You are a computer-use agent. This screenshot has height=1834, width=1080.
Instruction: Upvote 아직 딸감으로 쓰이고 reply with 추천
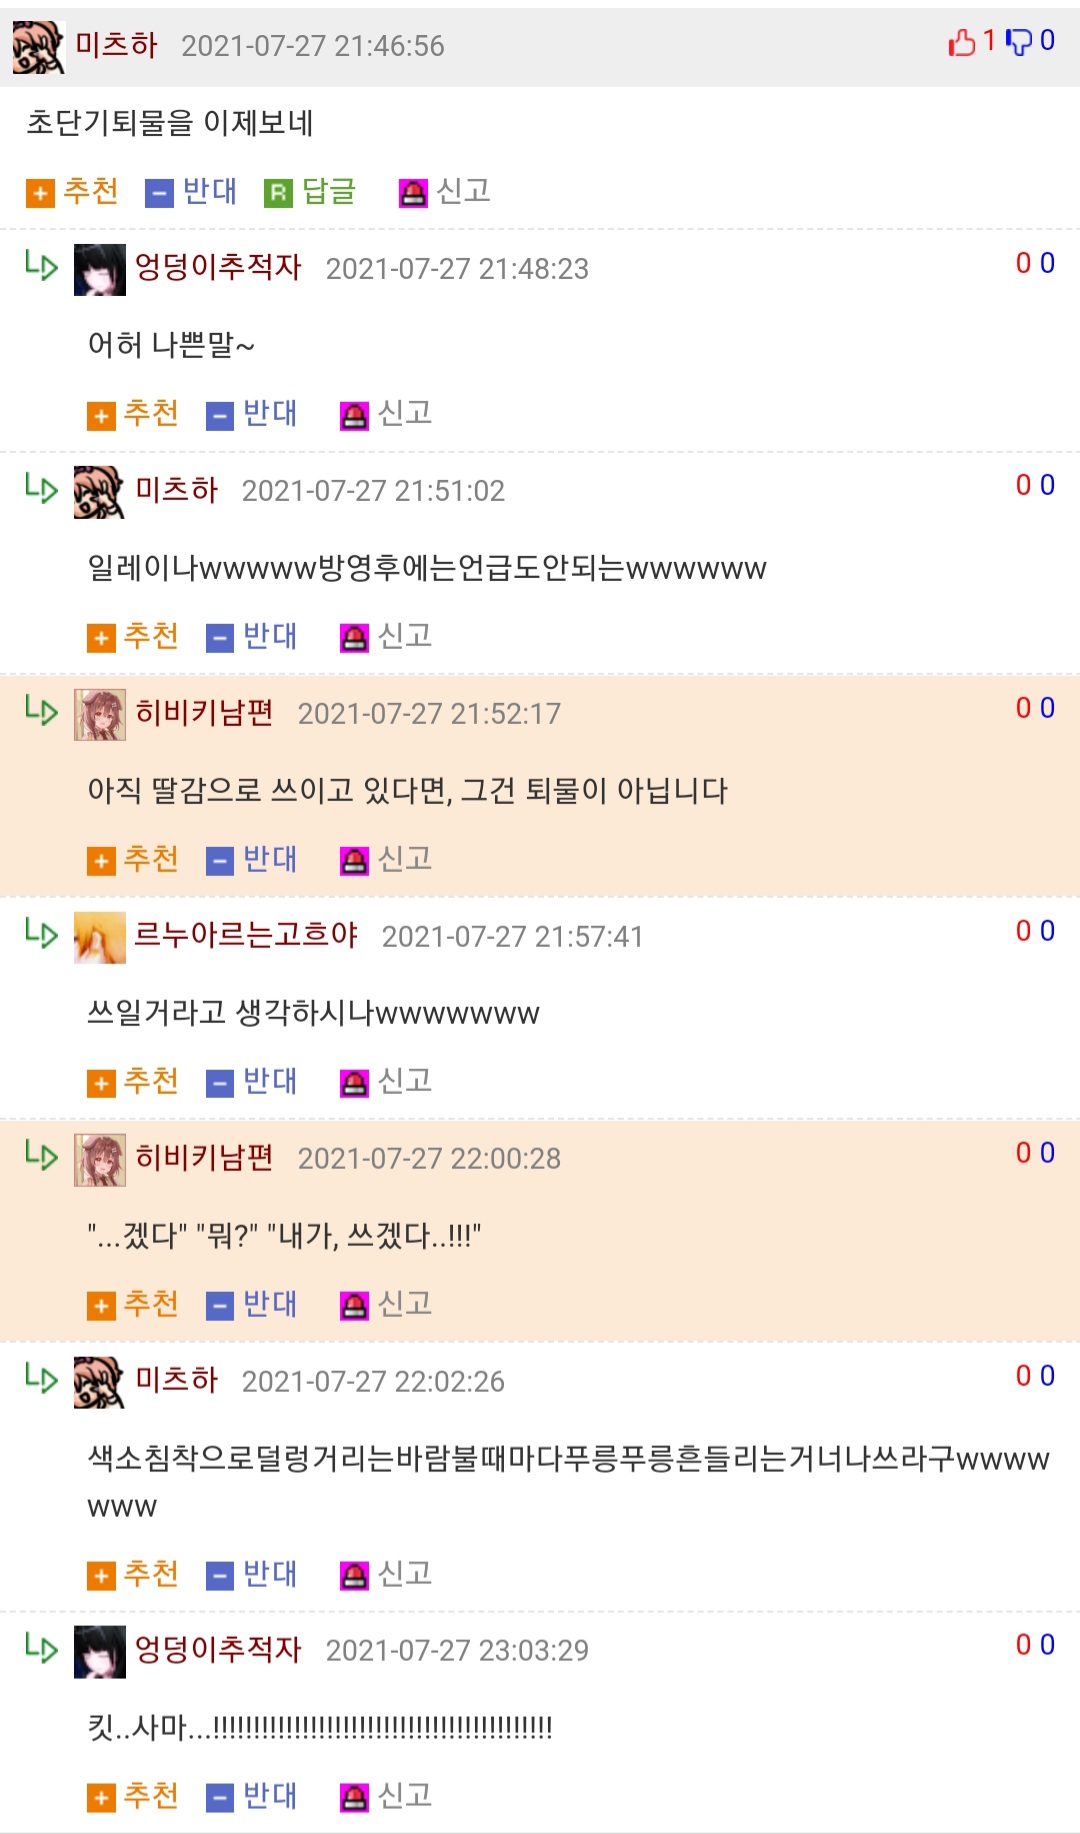133,860
